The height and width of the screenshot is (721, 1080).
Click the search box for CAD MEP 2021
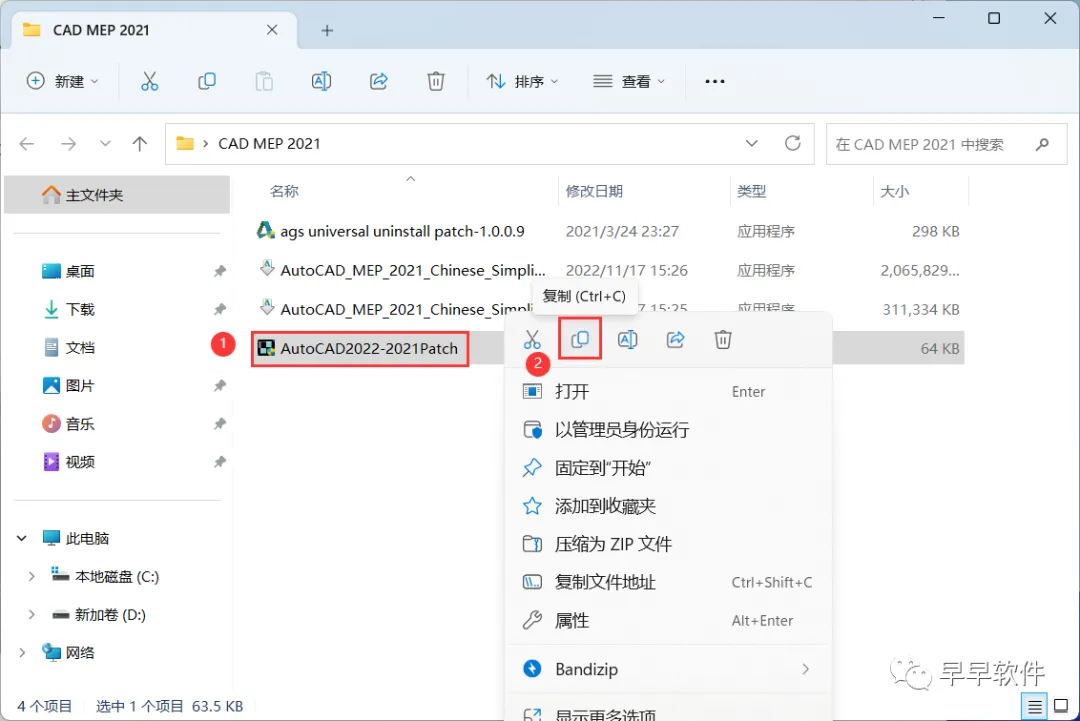pos(946,144)
